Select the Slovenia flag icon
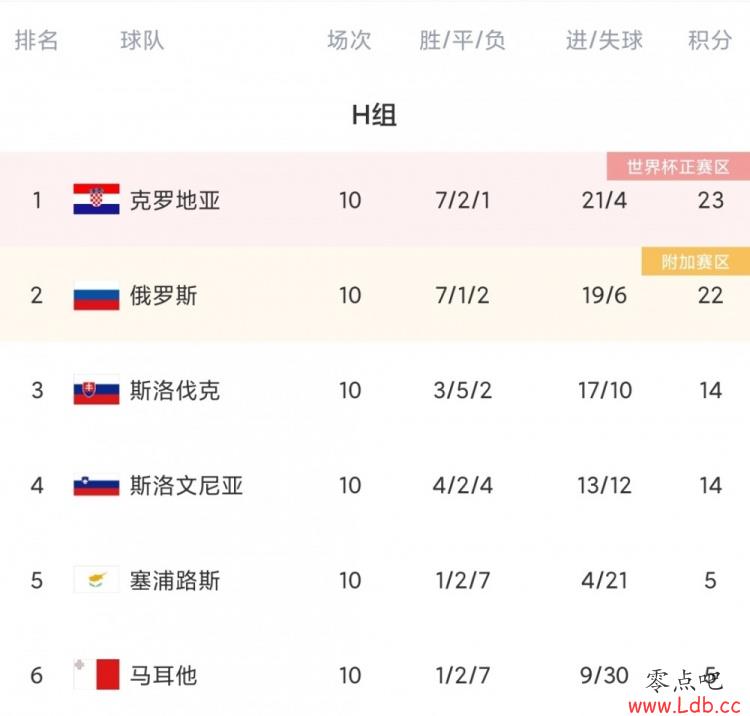Image resolution: width=750 pixels, height=716 pixels. (96, 485)
